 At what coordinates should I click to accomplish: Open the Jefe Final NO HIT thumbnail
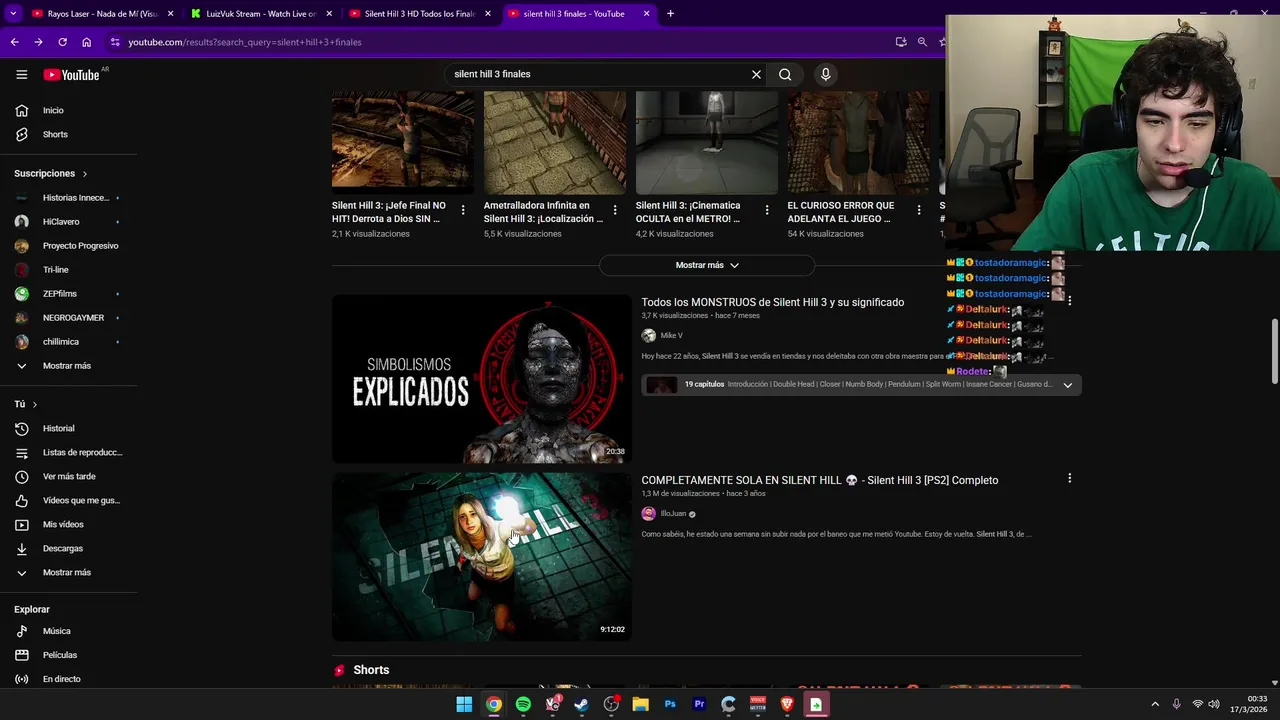(403, 142)
